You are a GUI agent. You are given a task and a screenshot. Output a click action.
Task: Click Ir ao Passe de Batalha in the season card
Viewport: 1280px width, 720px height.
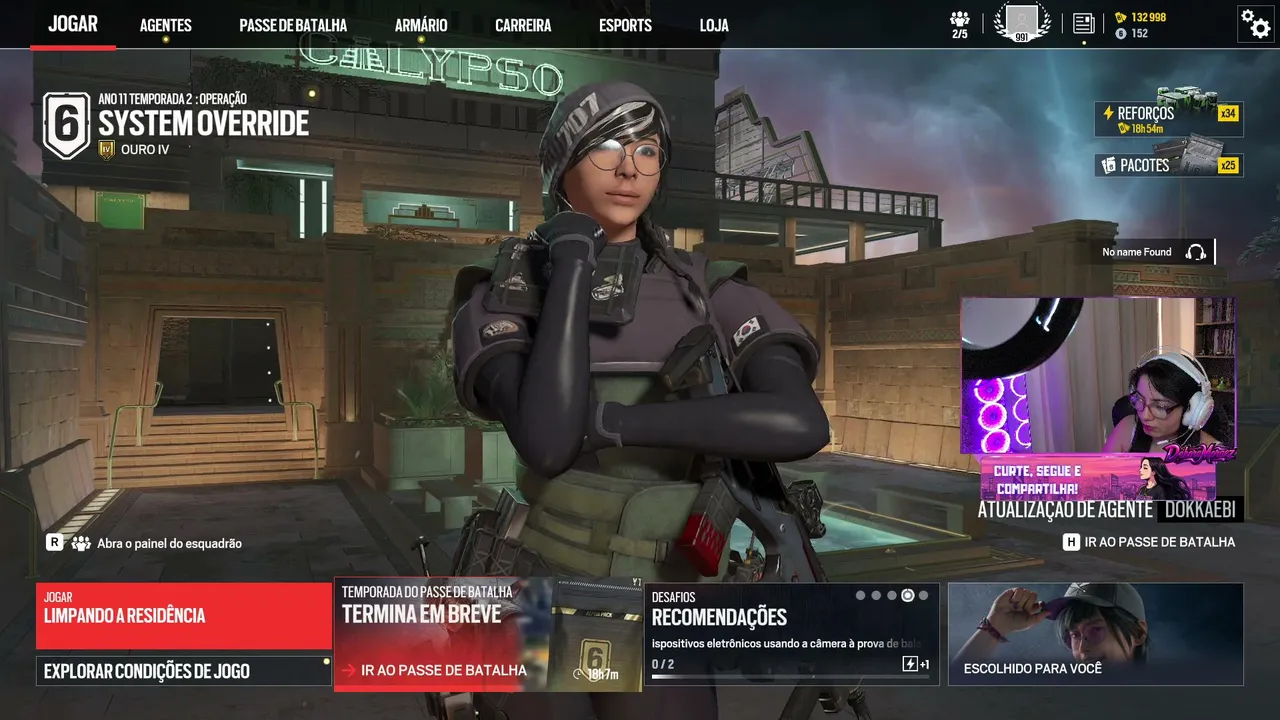[443, 670]
